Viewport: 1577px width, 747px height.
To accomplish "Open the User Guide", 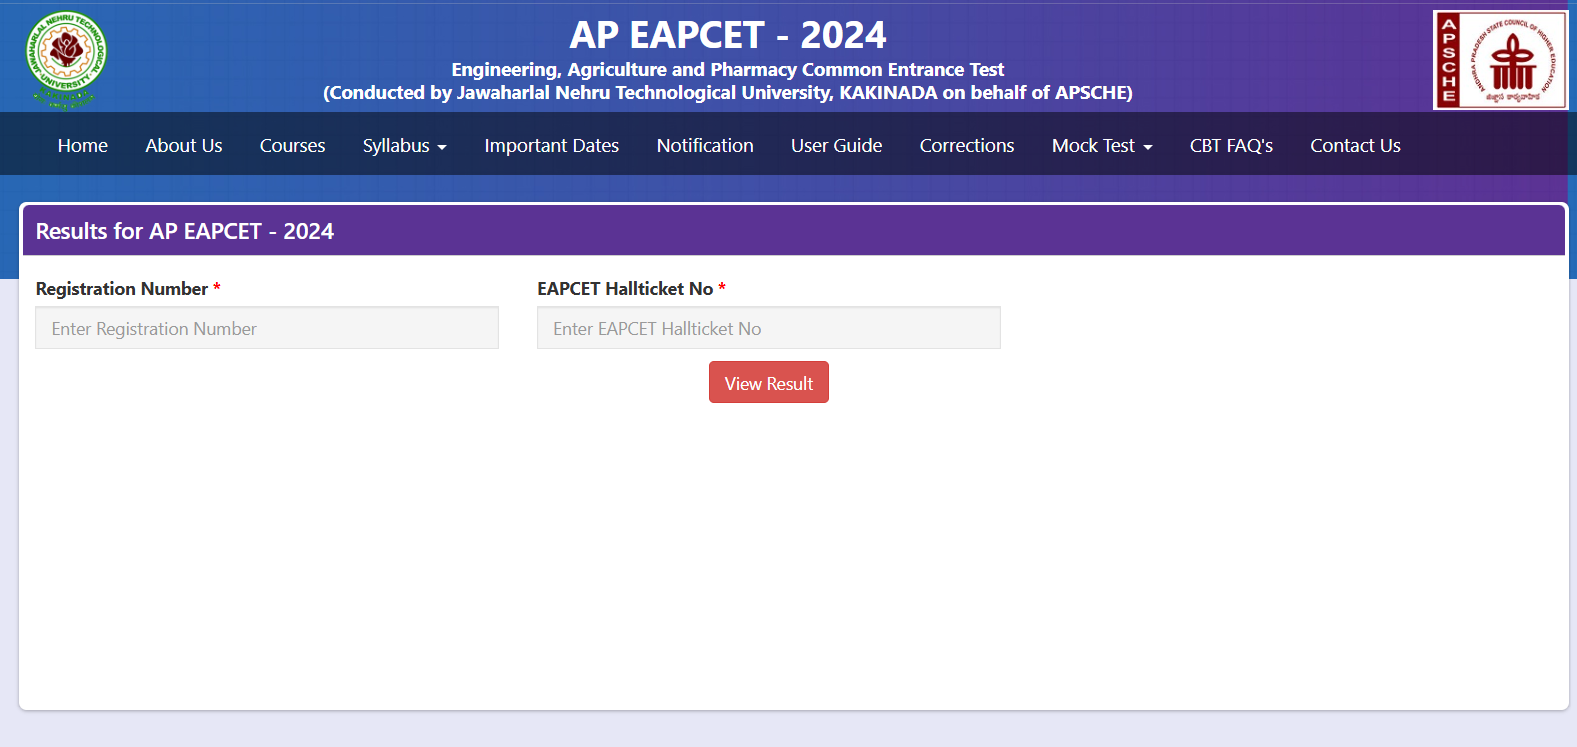I will click(x=836, y=145).
